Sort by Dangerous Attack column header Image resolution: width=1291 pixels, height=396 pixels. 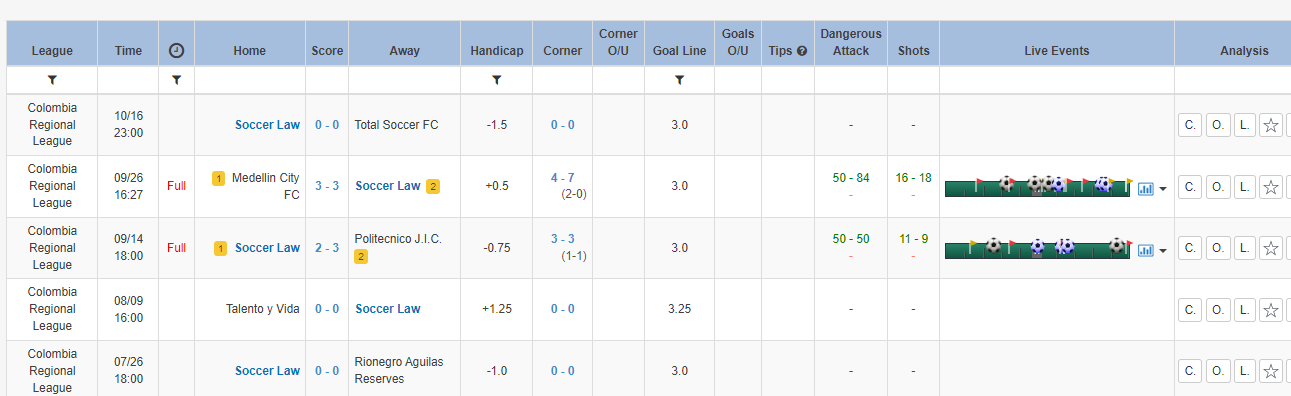coord(851,43)
